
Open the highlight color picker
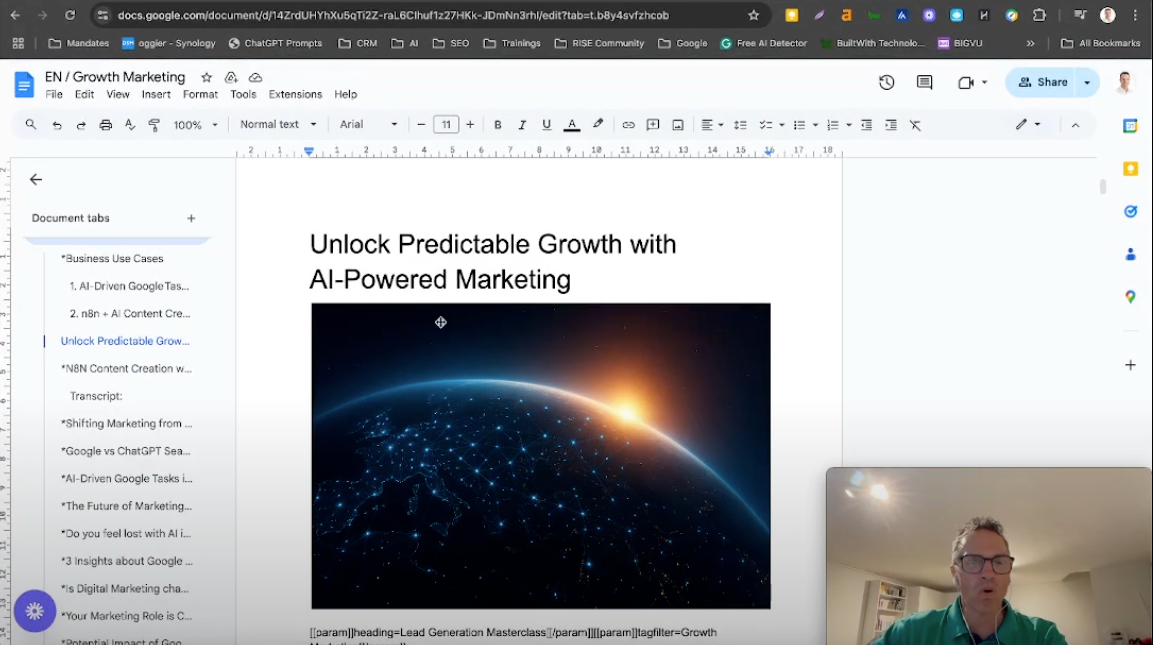coord(598,125)
